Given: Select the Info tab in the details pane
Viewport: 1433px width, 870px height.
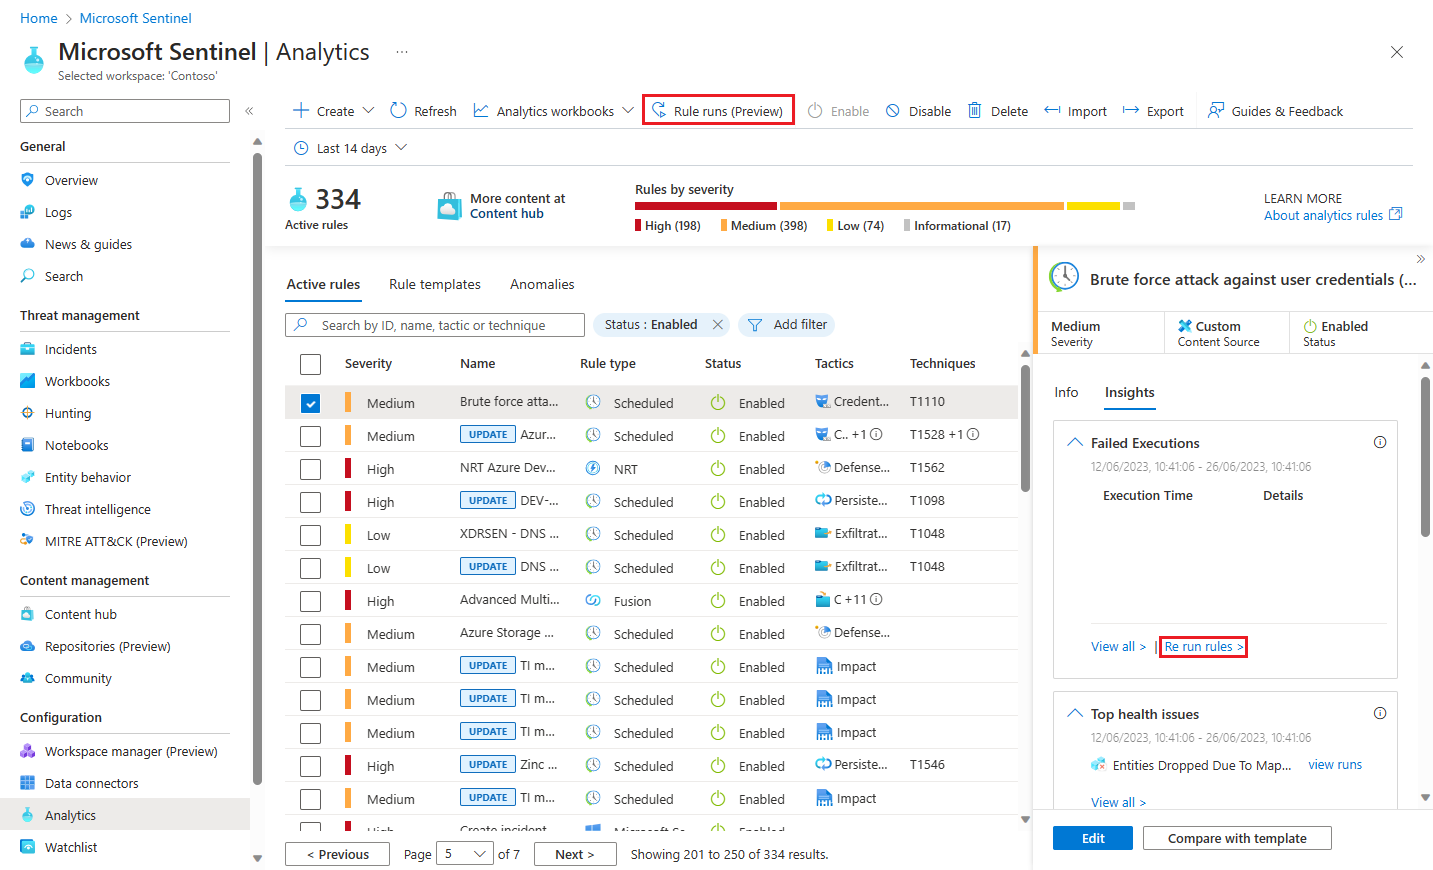Looking at the screenshot, I should (x=1066, y=392).
